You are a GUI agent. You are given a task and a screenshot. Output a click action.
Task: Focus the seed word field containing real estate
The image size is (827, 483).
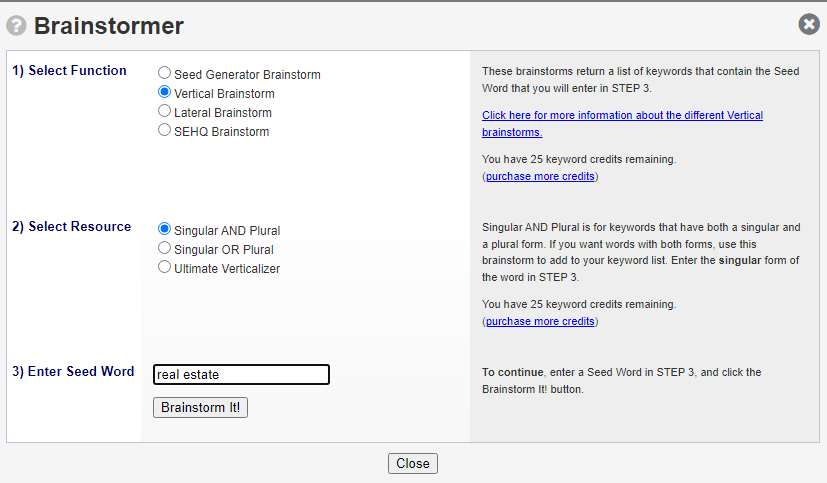242,374
